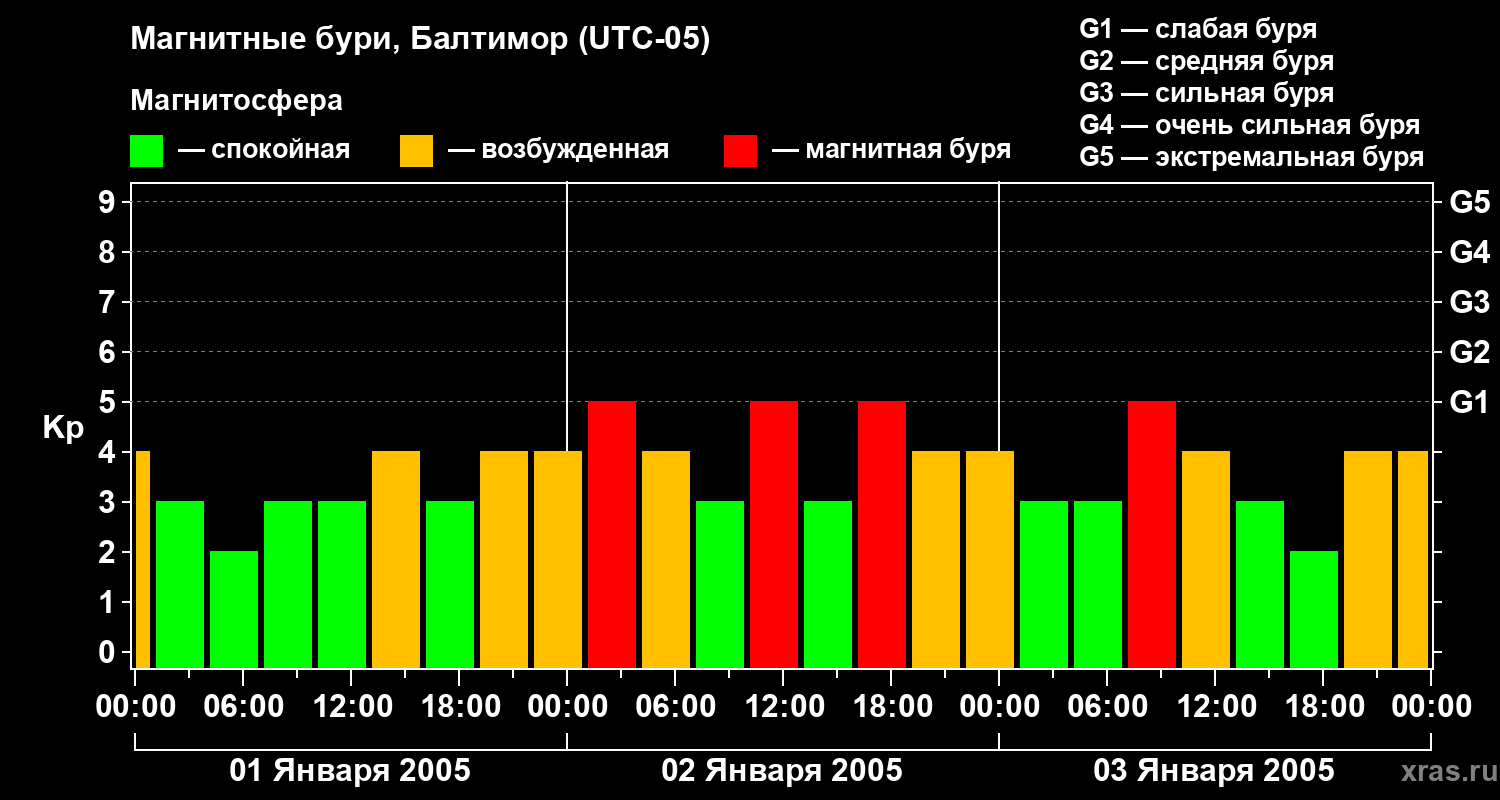Screen dimensions: 1500x800
Task: Click the green 'спокойная' legend swatch
Action: click(x=146, y=151)
